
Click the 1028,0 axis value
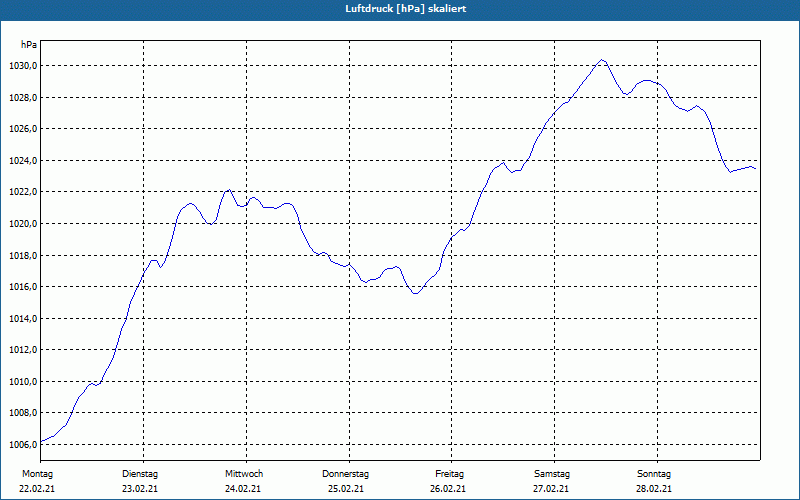click(23, 97)
